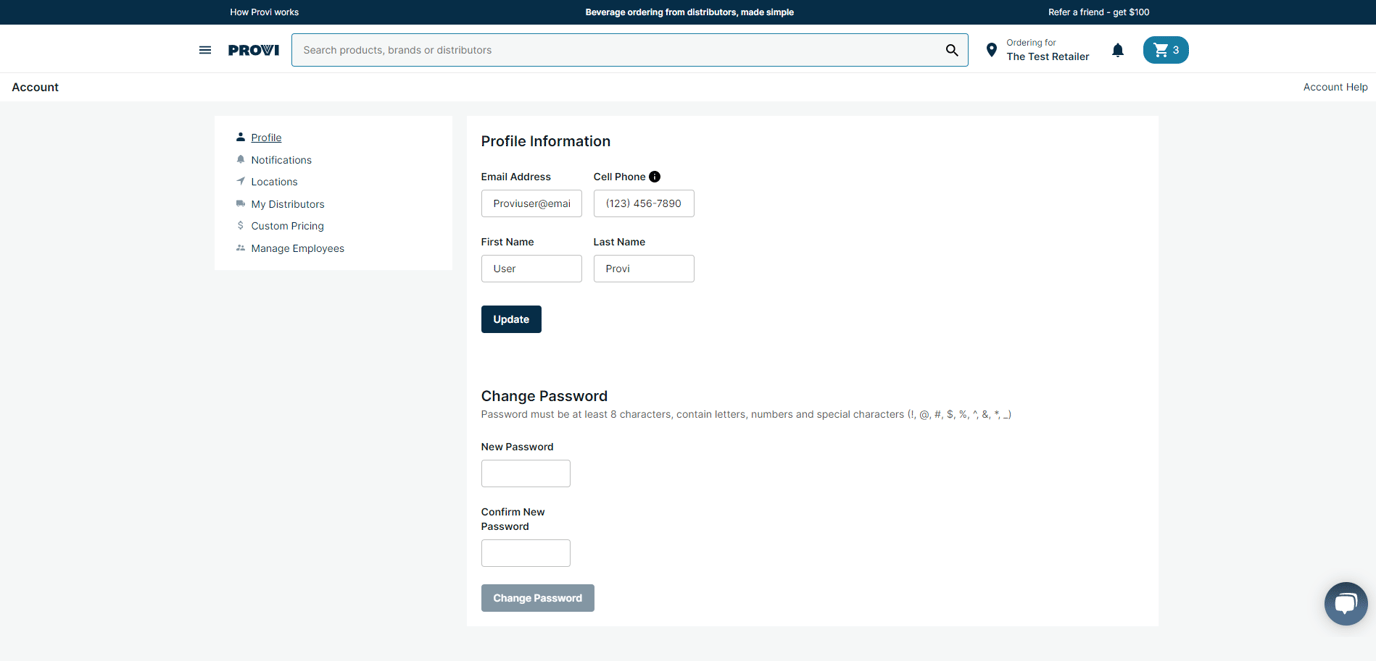The width and height of the screenshot is (1376, 661).
Task: Open Custom Pricing section
Action: (x=287, y=226)
